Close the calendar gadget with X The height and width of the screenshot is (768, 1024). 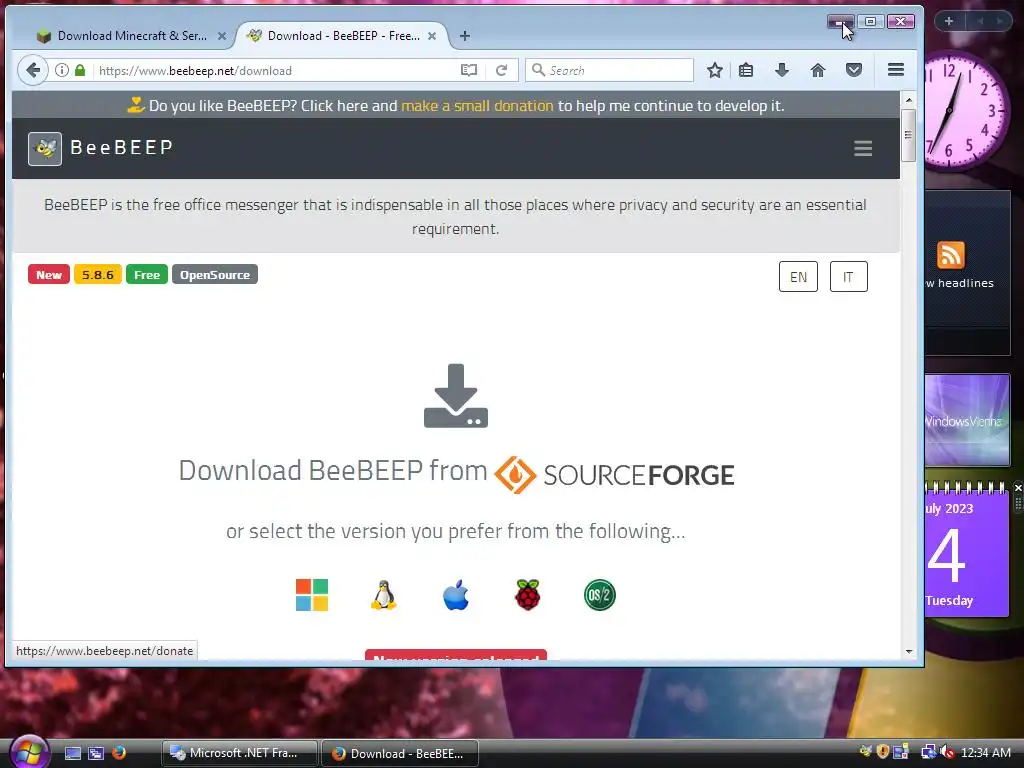click(1017, 488)
